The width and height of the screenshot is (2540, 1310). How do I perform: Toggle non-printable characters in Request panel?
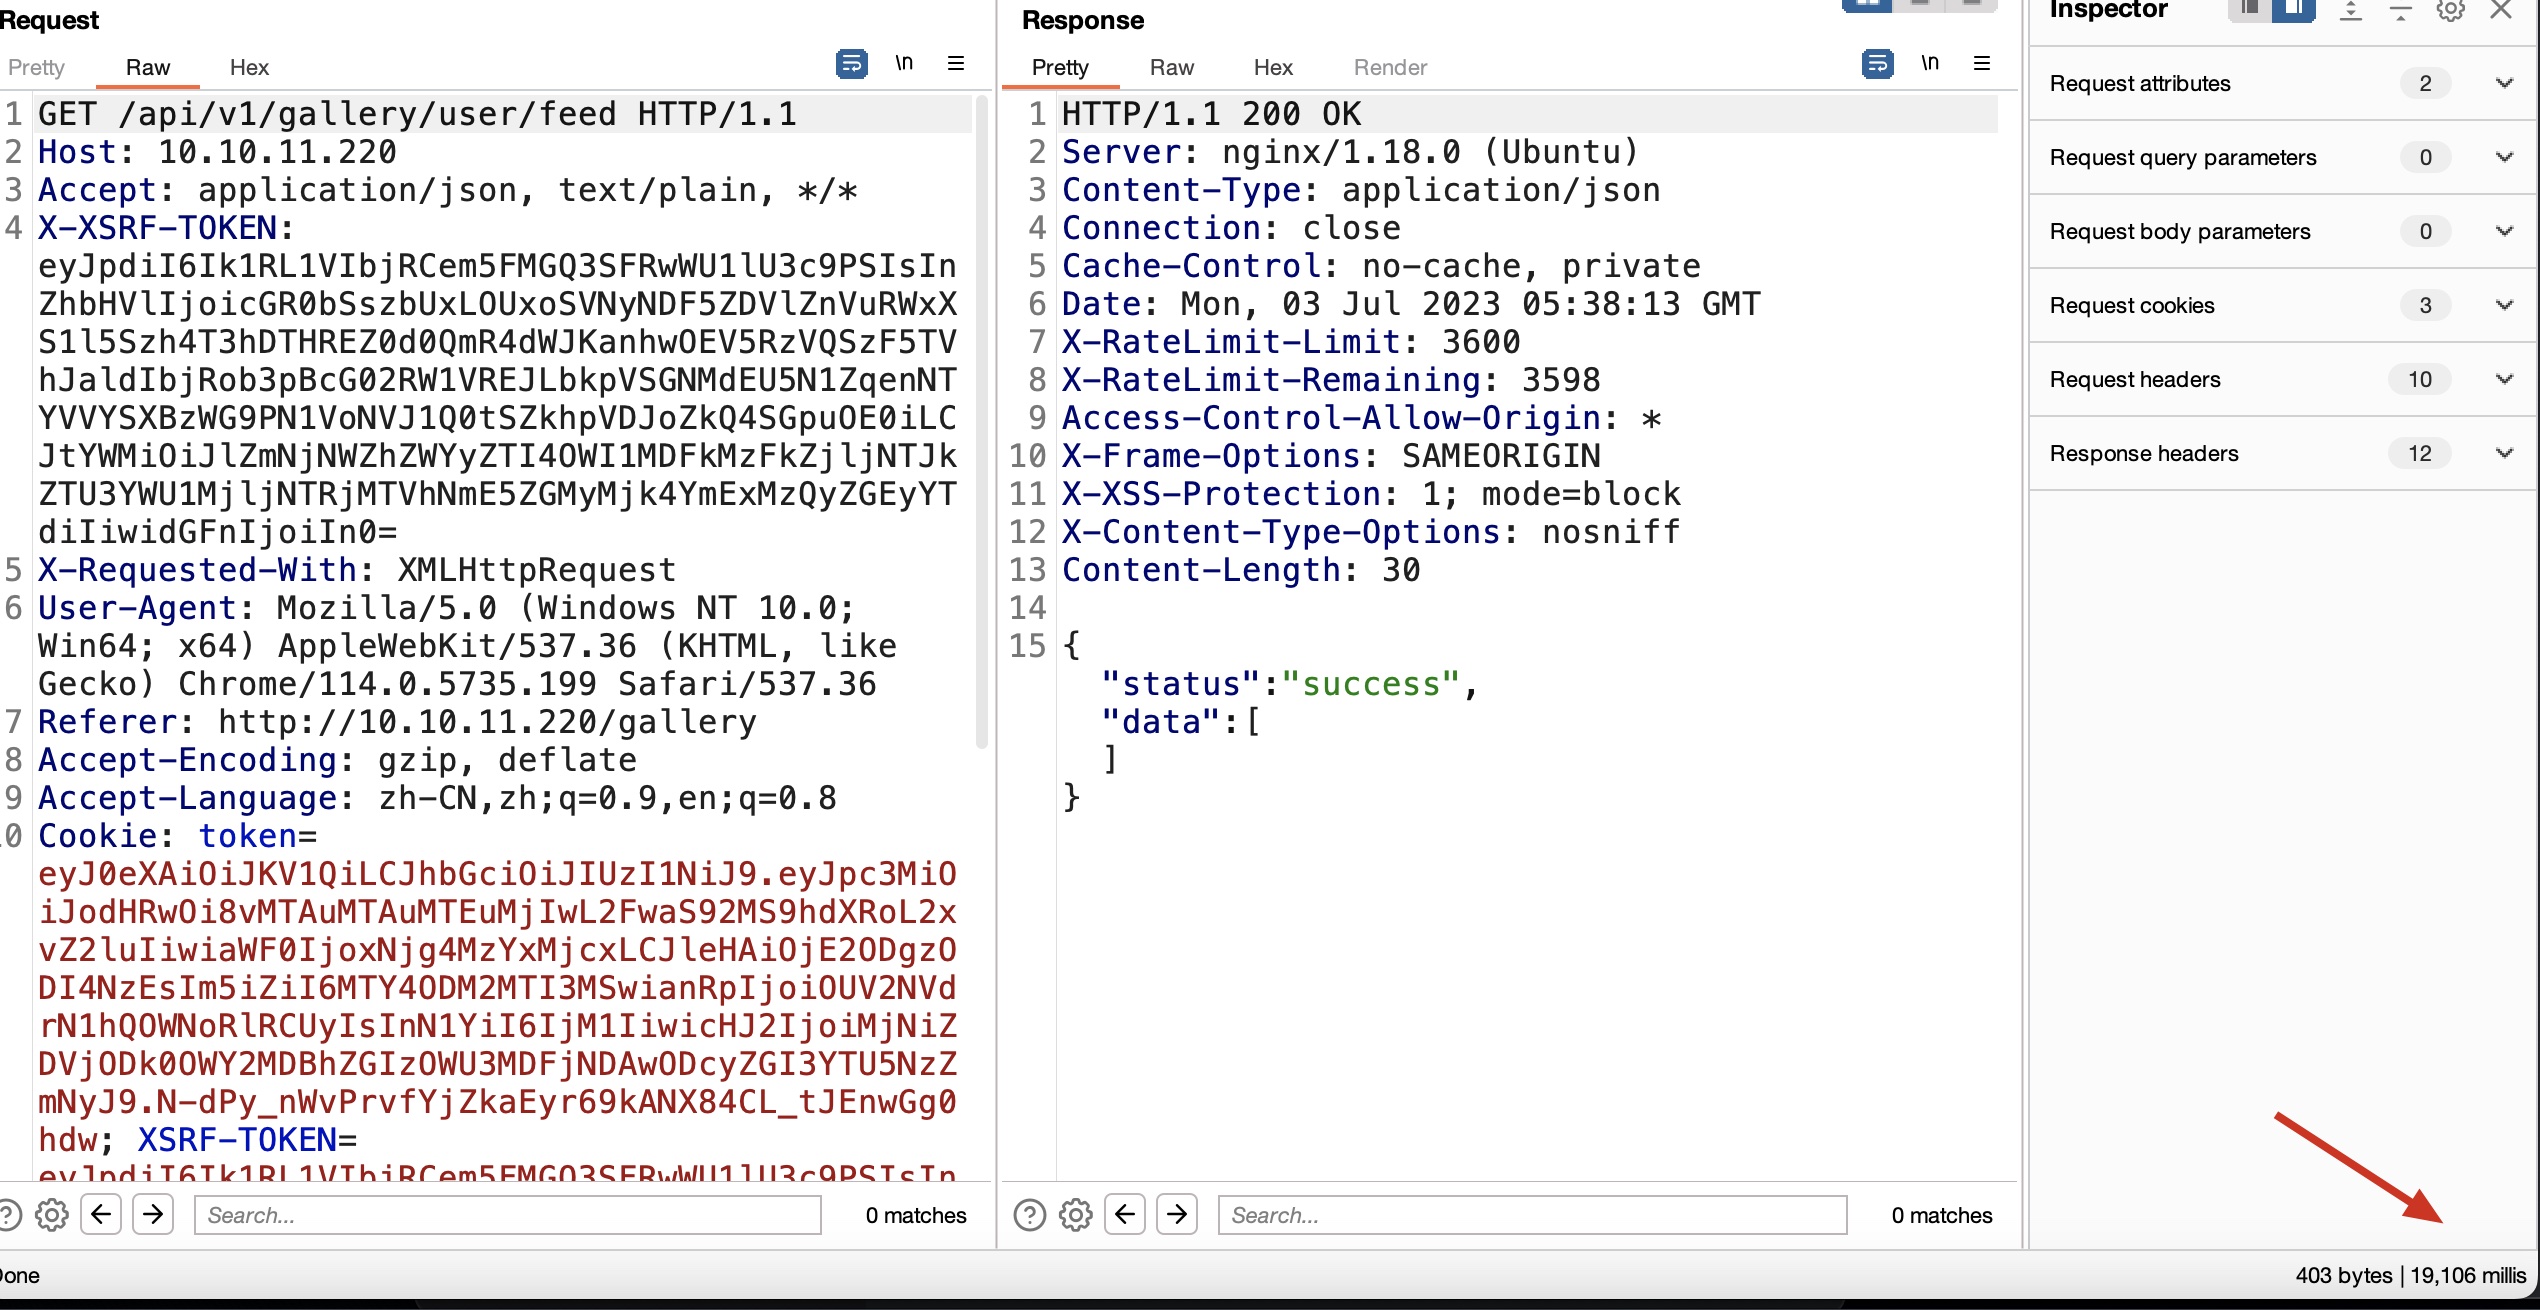[904, 64]
